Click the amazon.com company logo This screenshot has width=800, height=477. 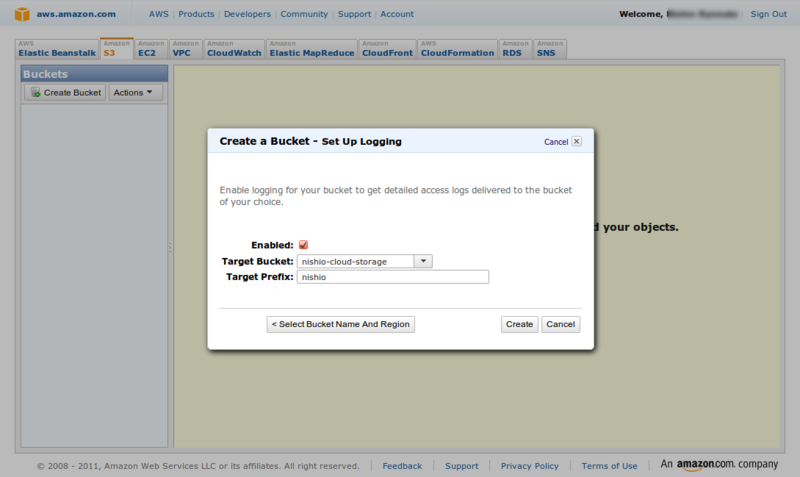(x=719, y=464)
